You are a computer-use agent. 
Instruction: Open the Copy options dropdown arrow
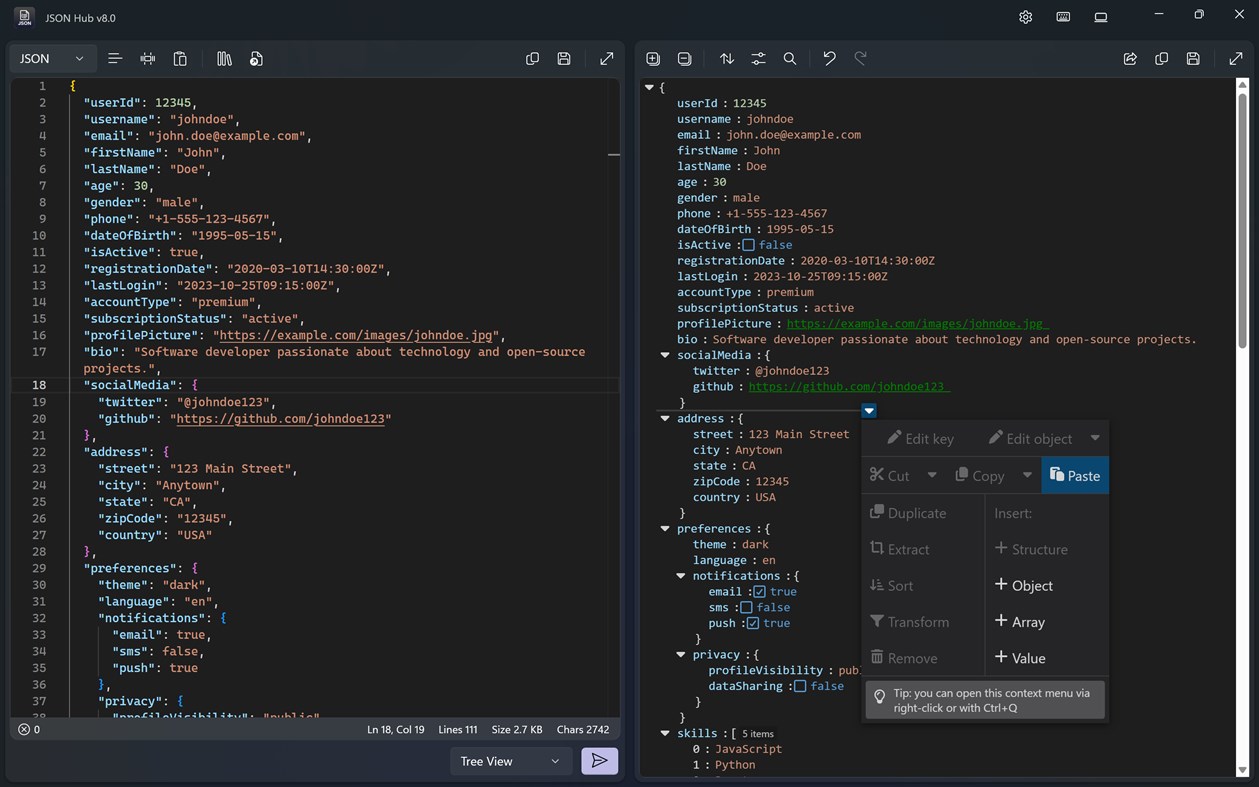pos(1027,475)
